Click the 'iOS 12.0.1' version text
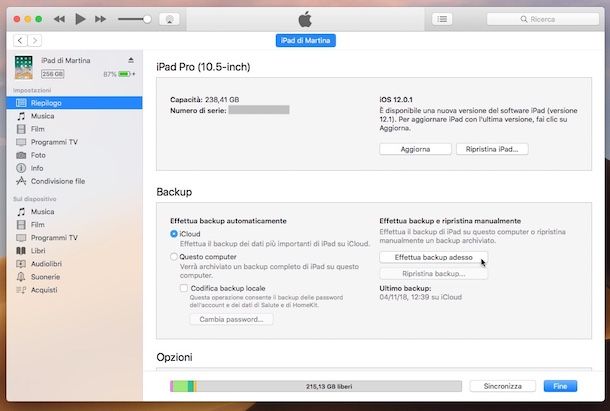610x411 pixels. 396,100
